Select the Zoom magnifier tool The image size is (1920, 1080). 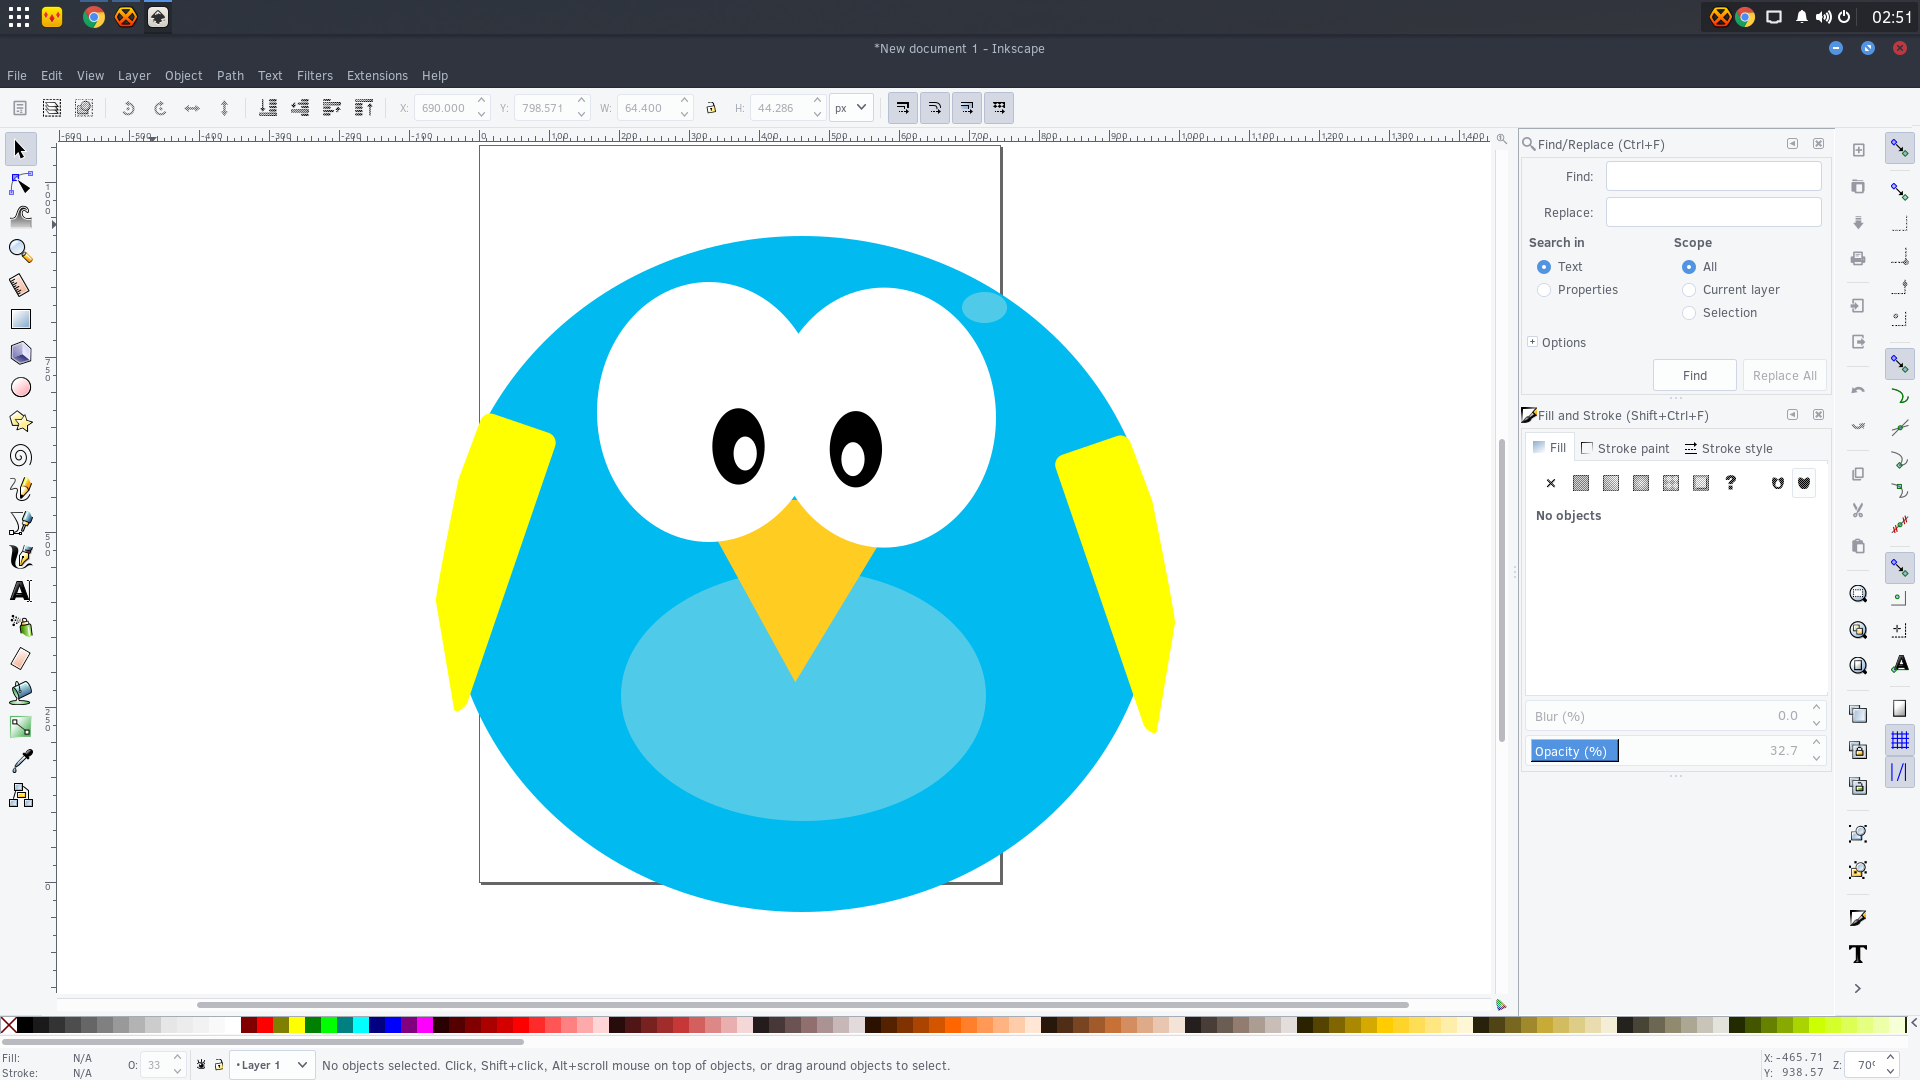20,251
